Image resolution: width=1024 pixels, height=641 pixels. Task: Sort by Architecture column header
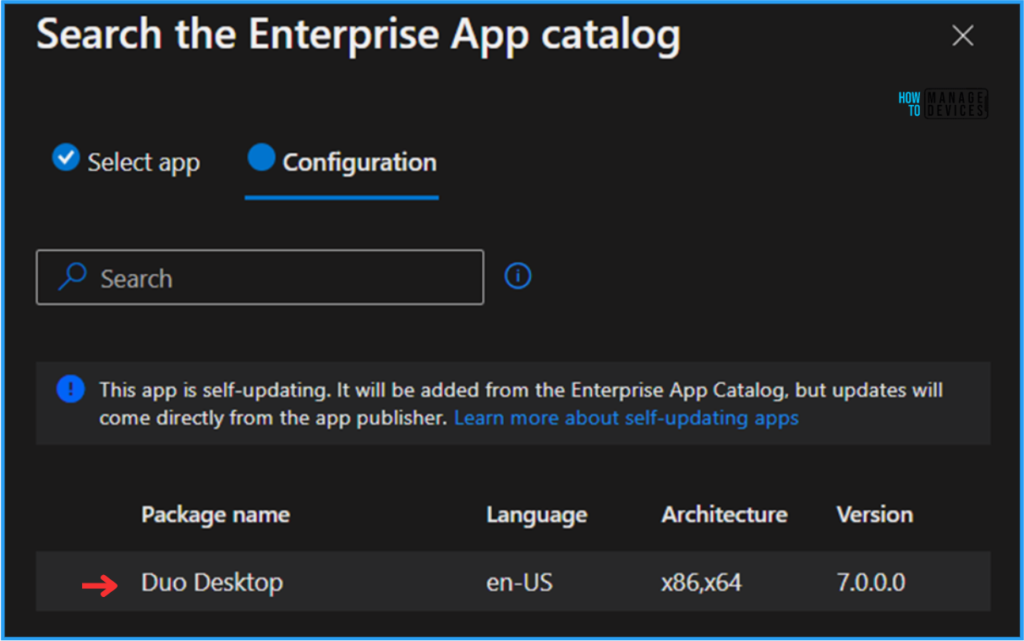coord(724,514)
